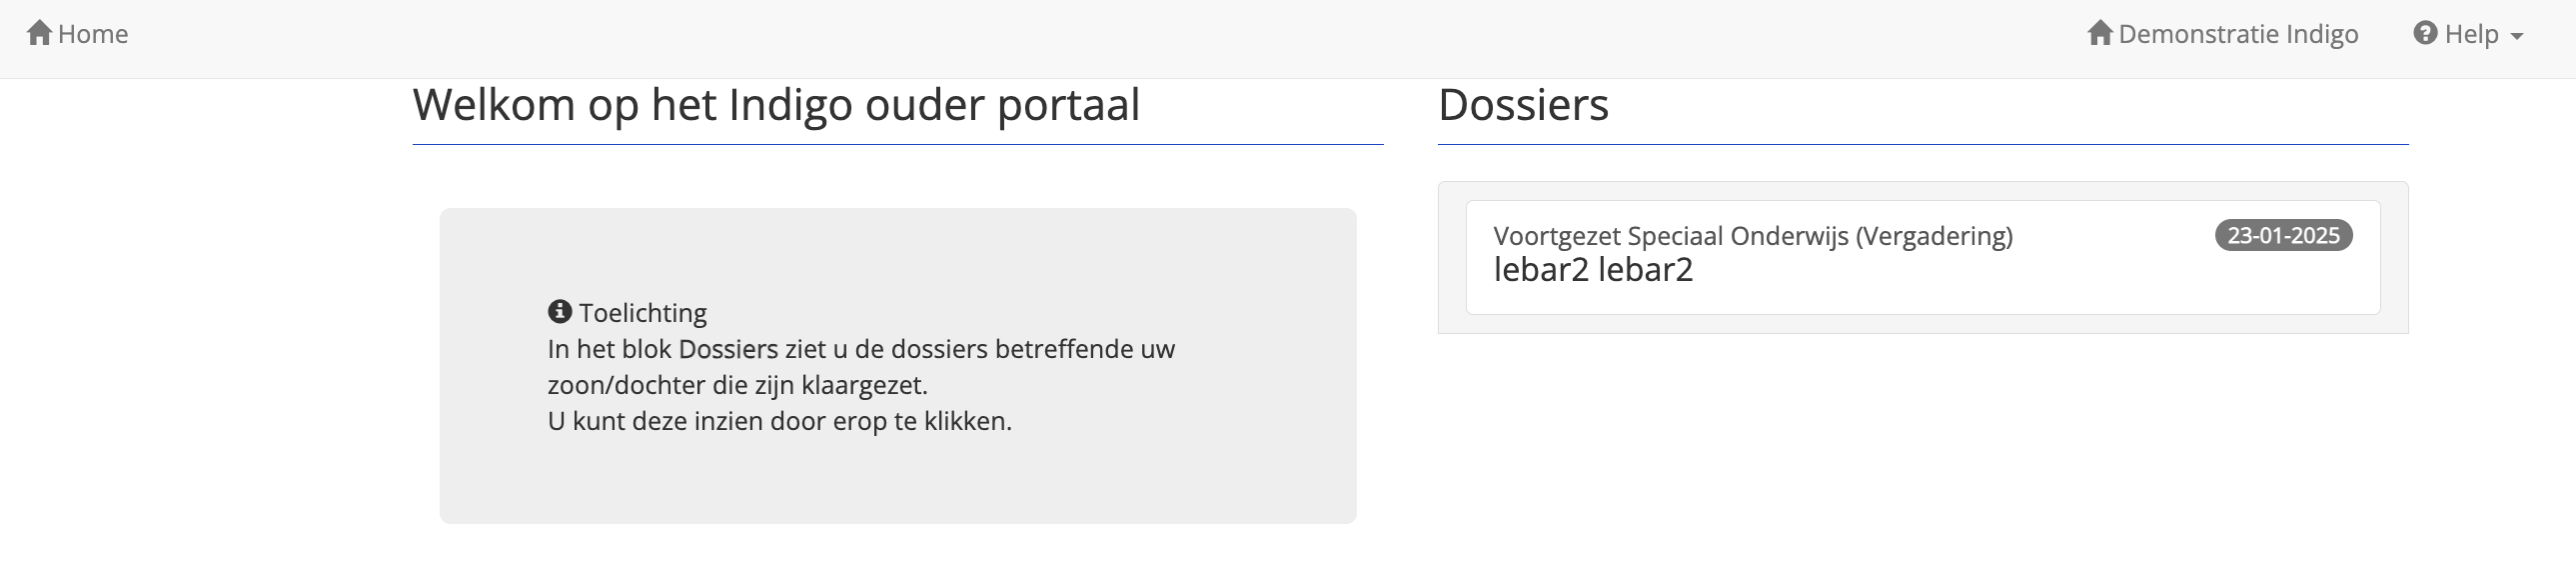
Task: Click the sentence starting In het blok Dossiers
Action: 860,349
